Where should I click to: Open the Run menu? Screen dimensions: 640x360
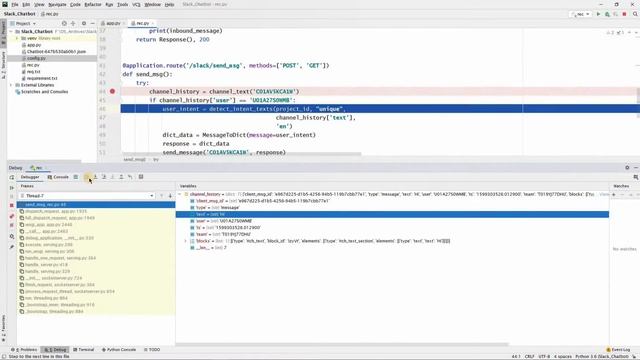(x=109, y=4)
